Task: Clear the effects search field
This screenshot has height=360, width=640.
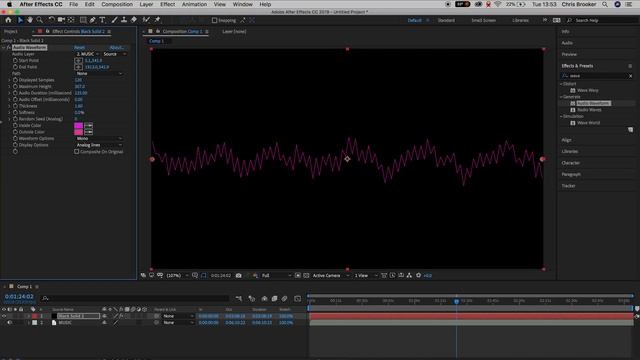Action: coord(631,76)
